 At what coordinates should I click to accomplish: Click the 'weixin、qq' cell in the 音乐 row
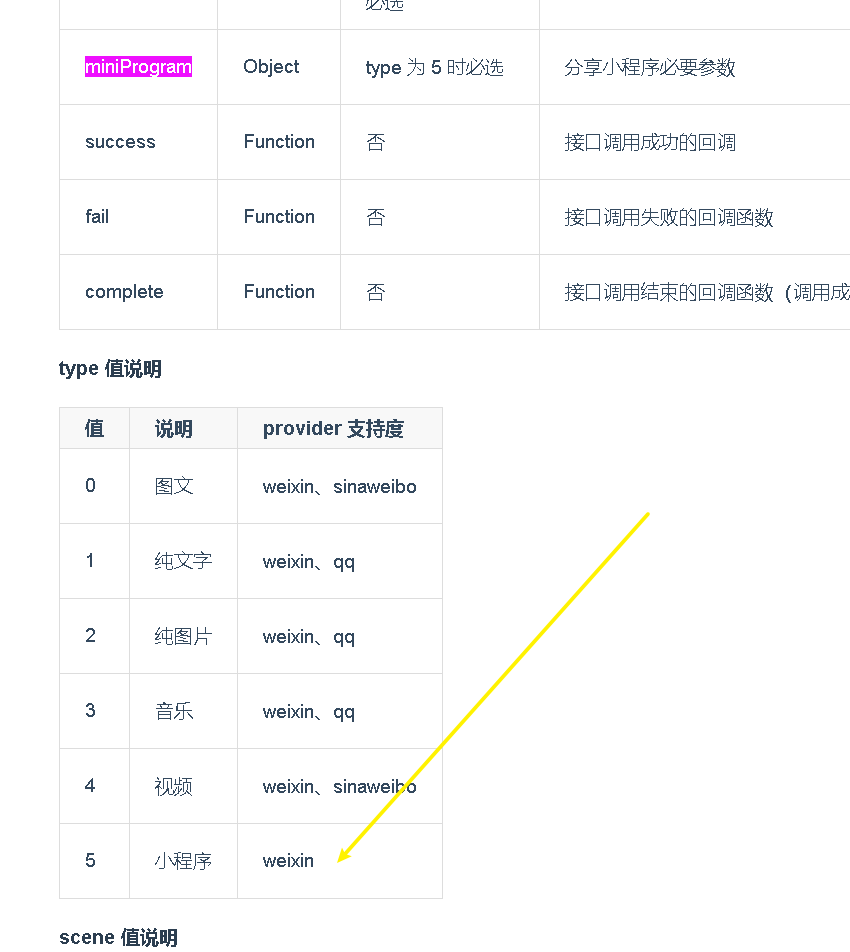coord(308,712)
